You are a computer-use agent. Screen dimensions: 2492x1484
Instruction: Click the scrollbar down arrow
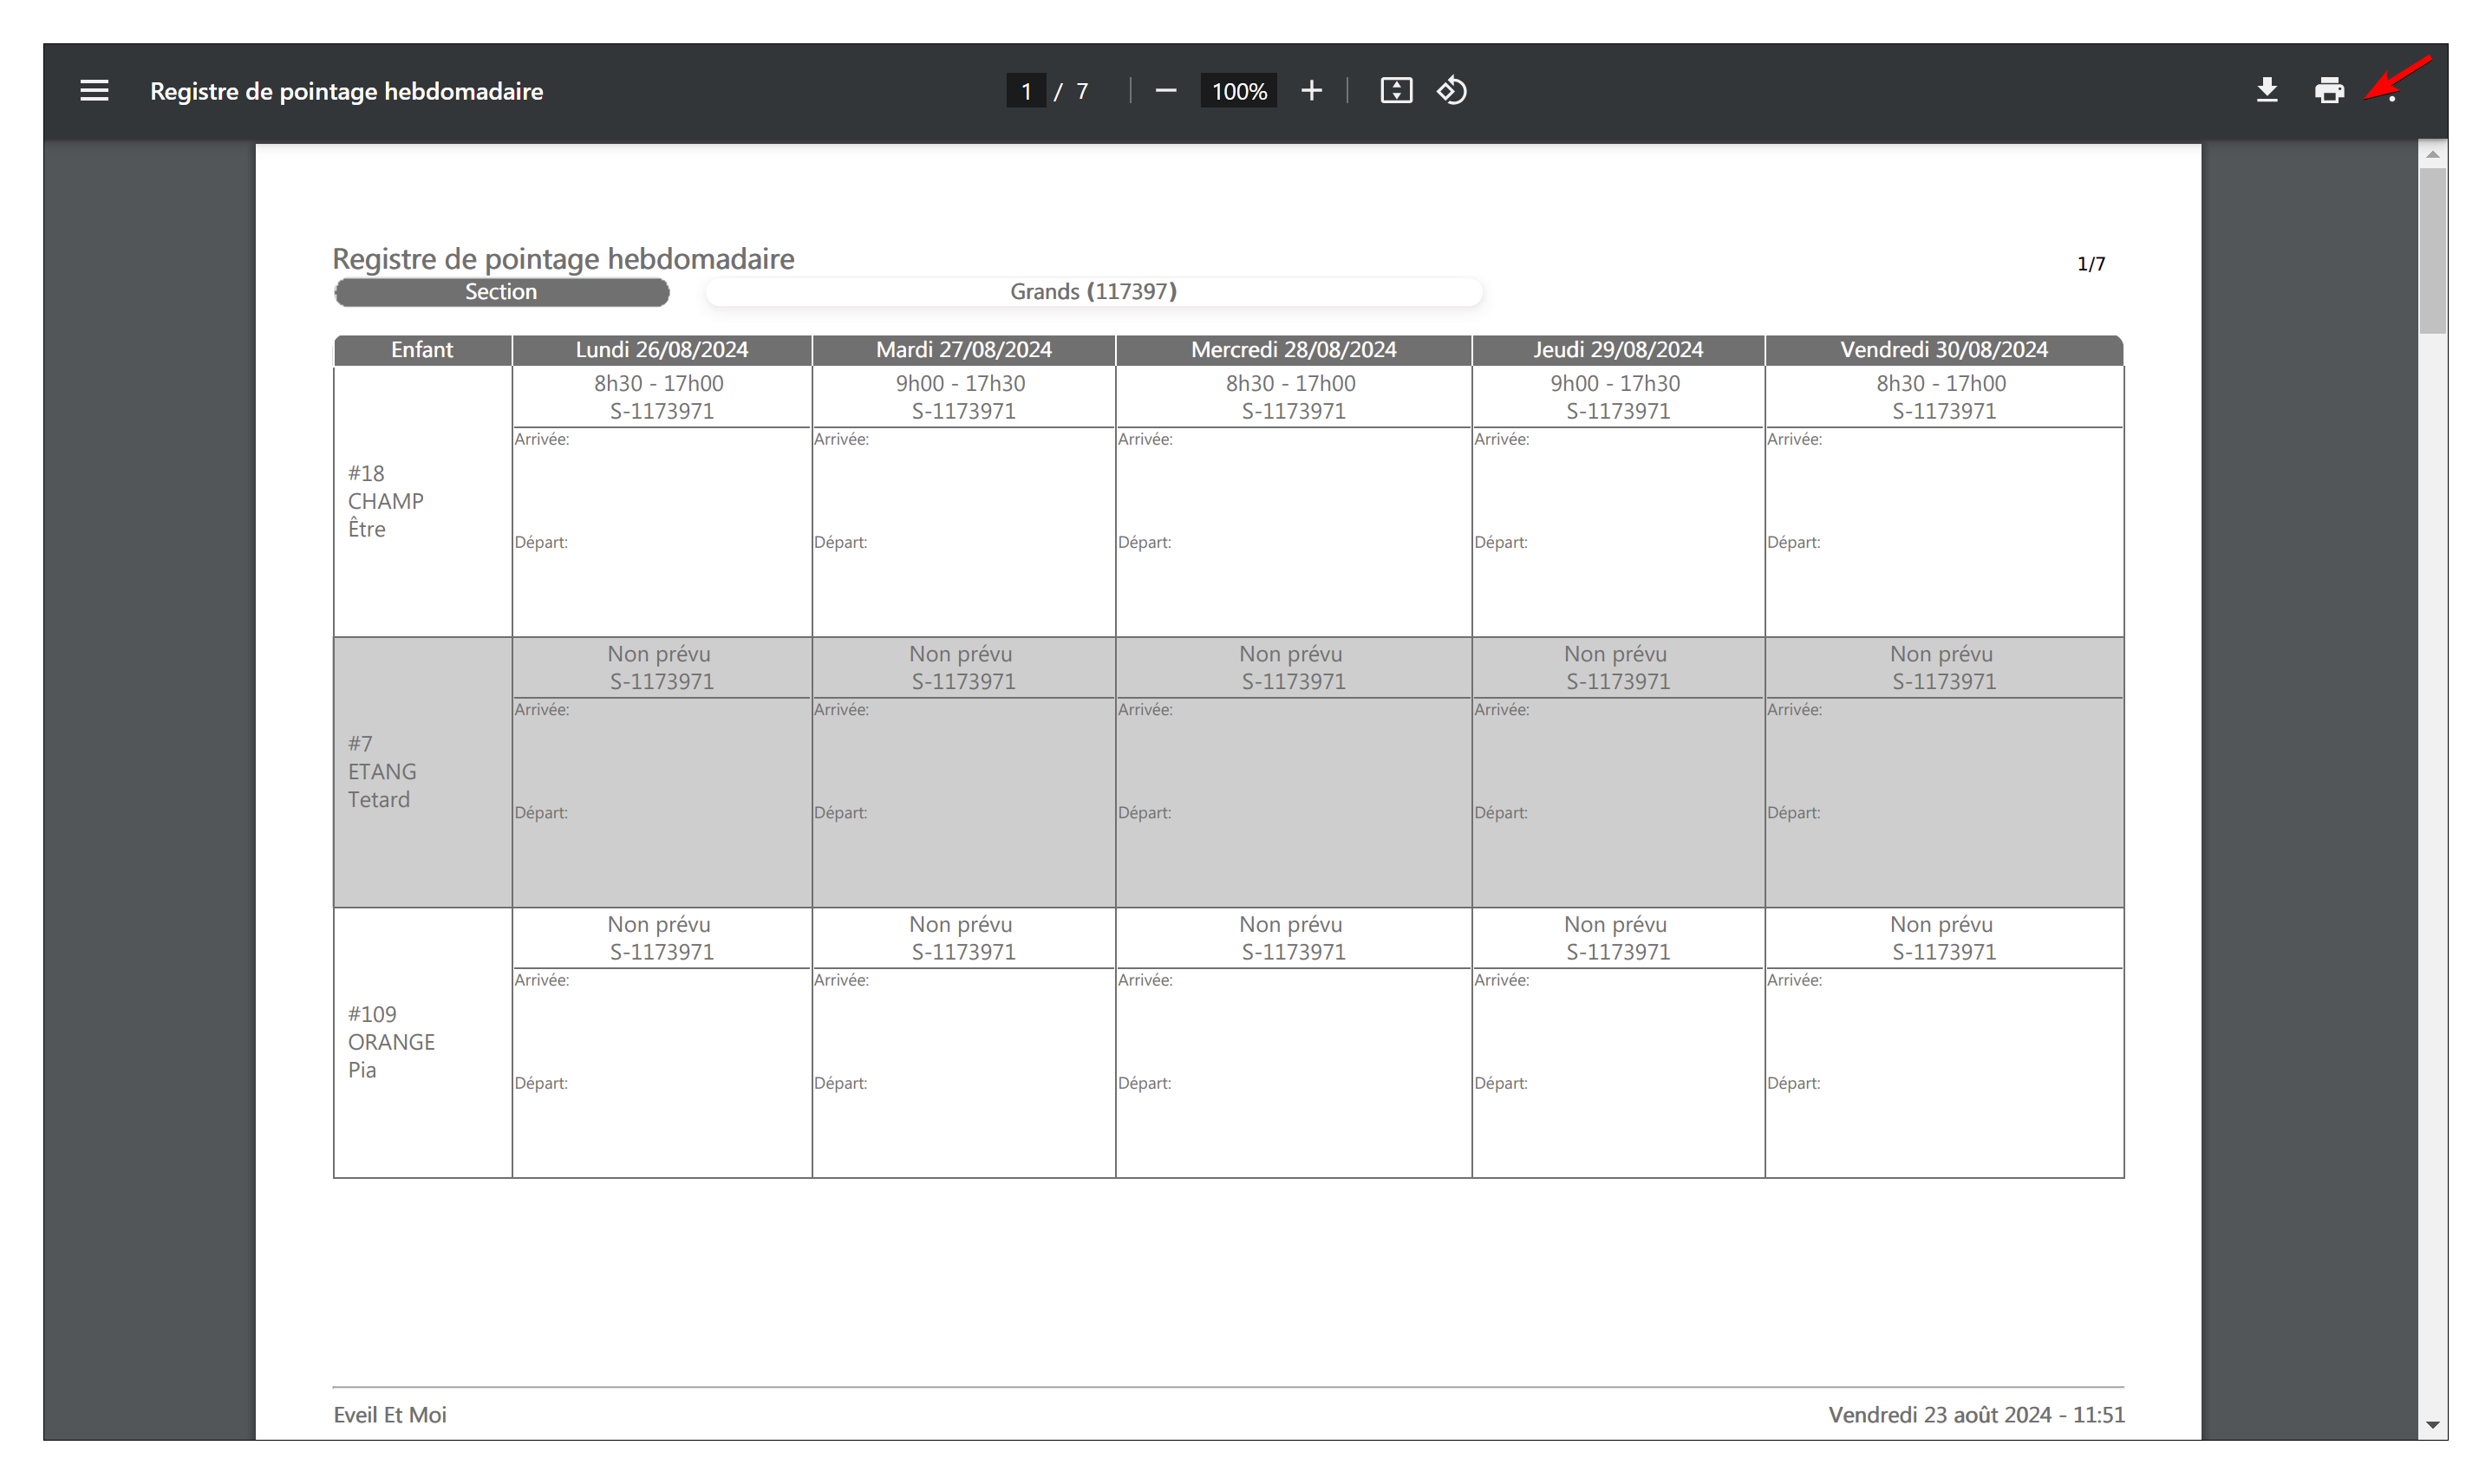[x=2433, y=1425]
